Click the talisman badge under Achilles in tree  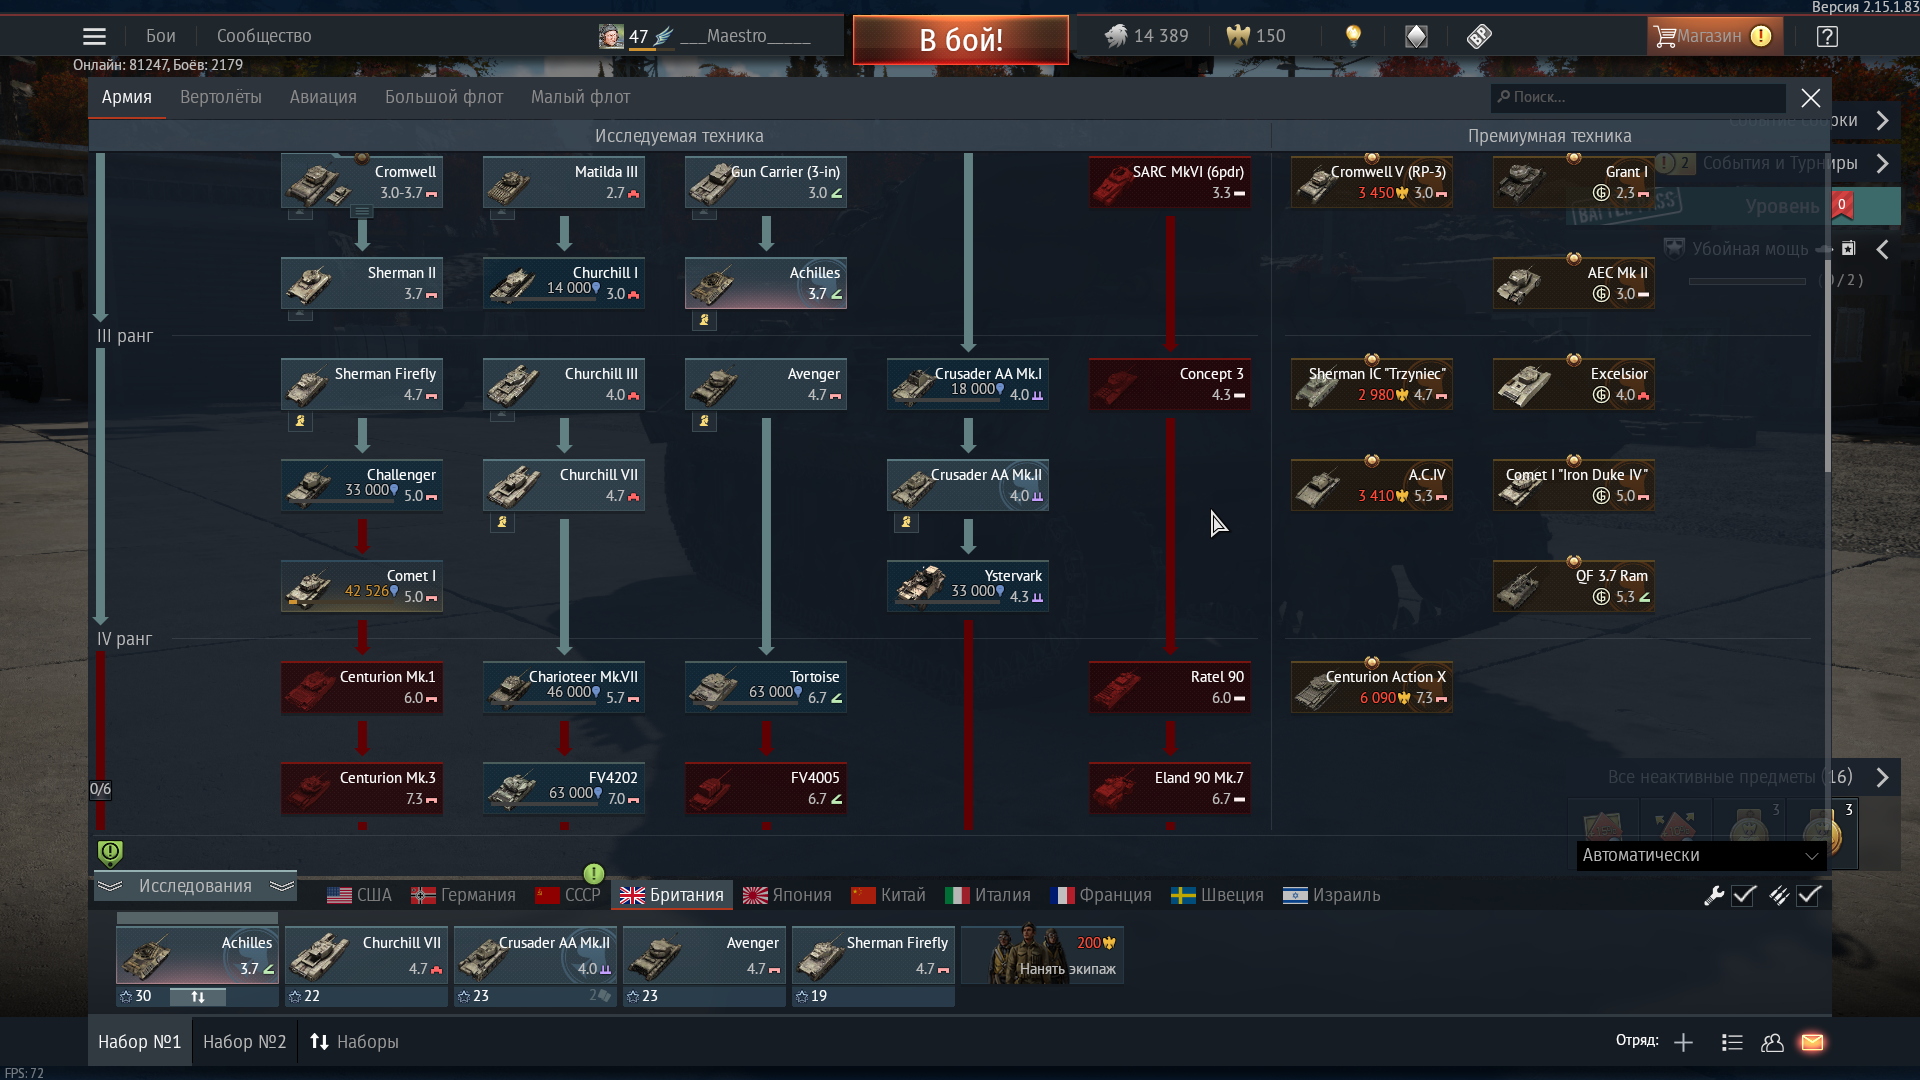(704, 320)
